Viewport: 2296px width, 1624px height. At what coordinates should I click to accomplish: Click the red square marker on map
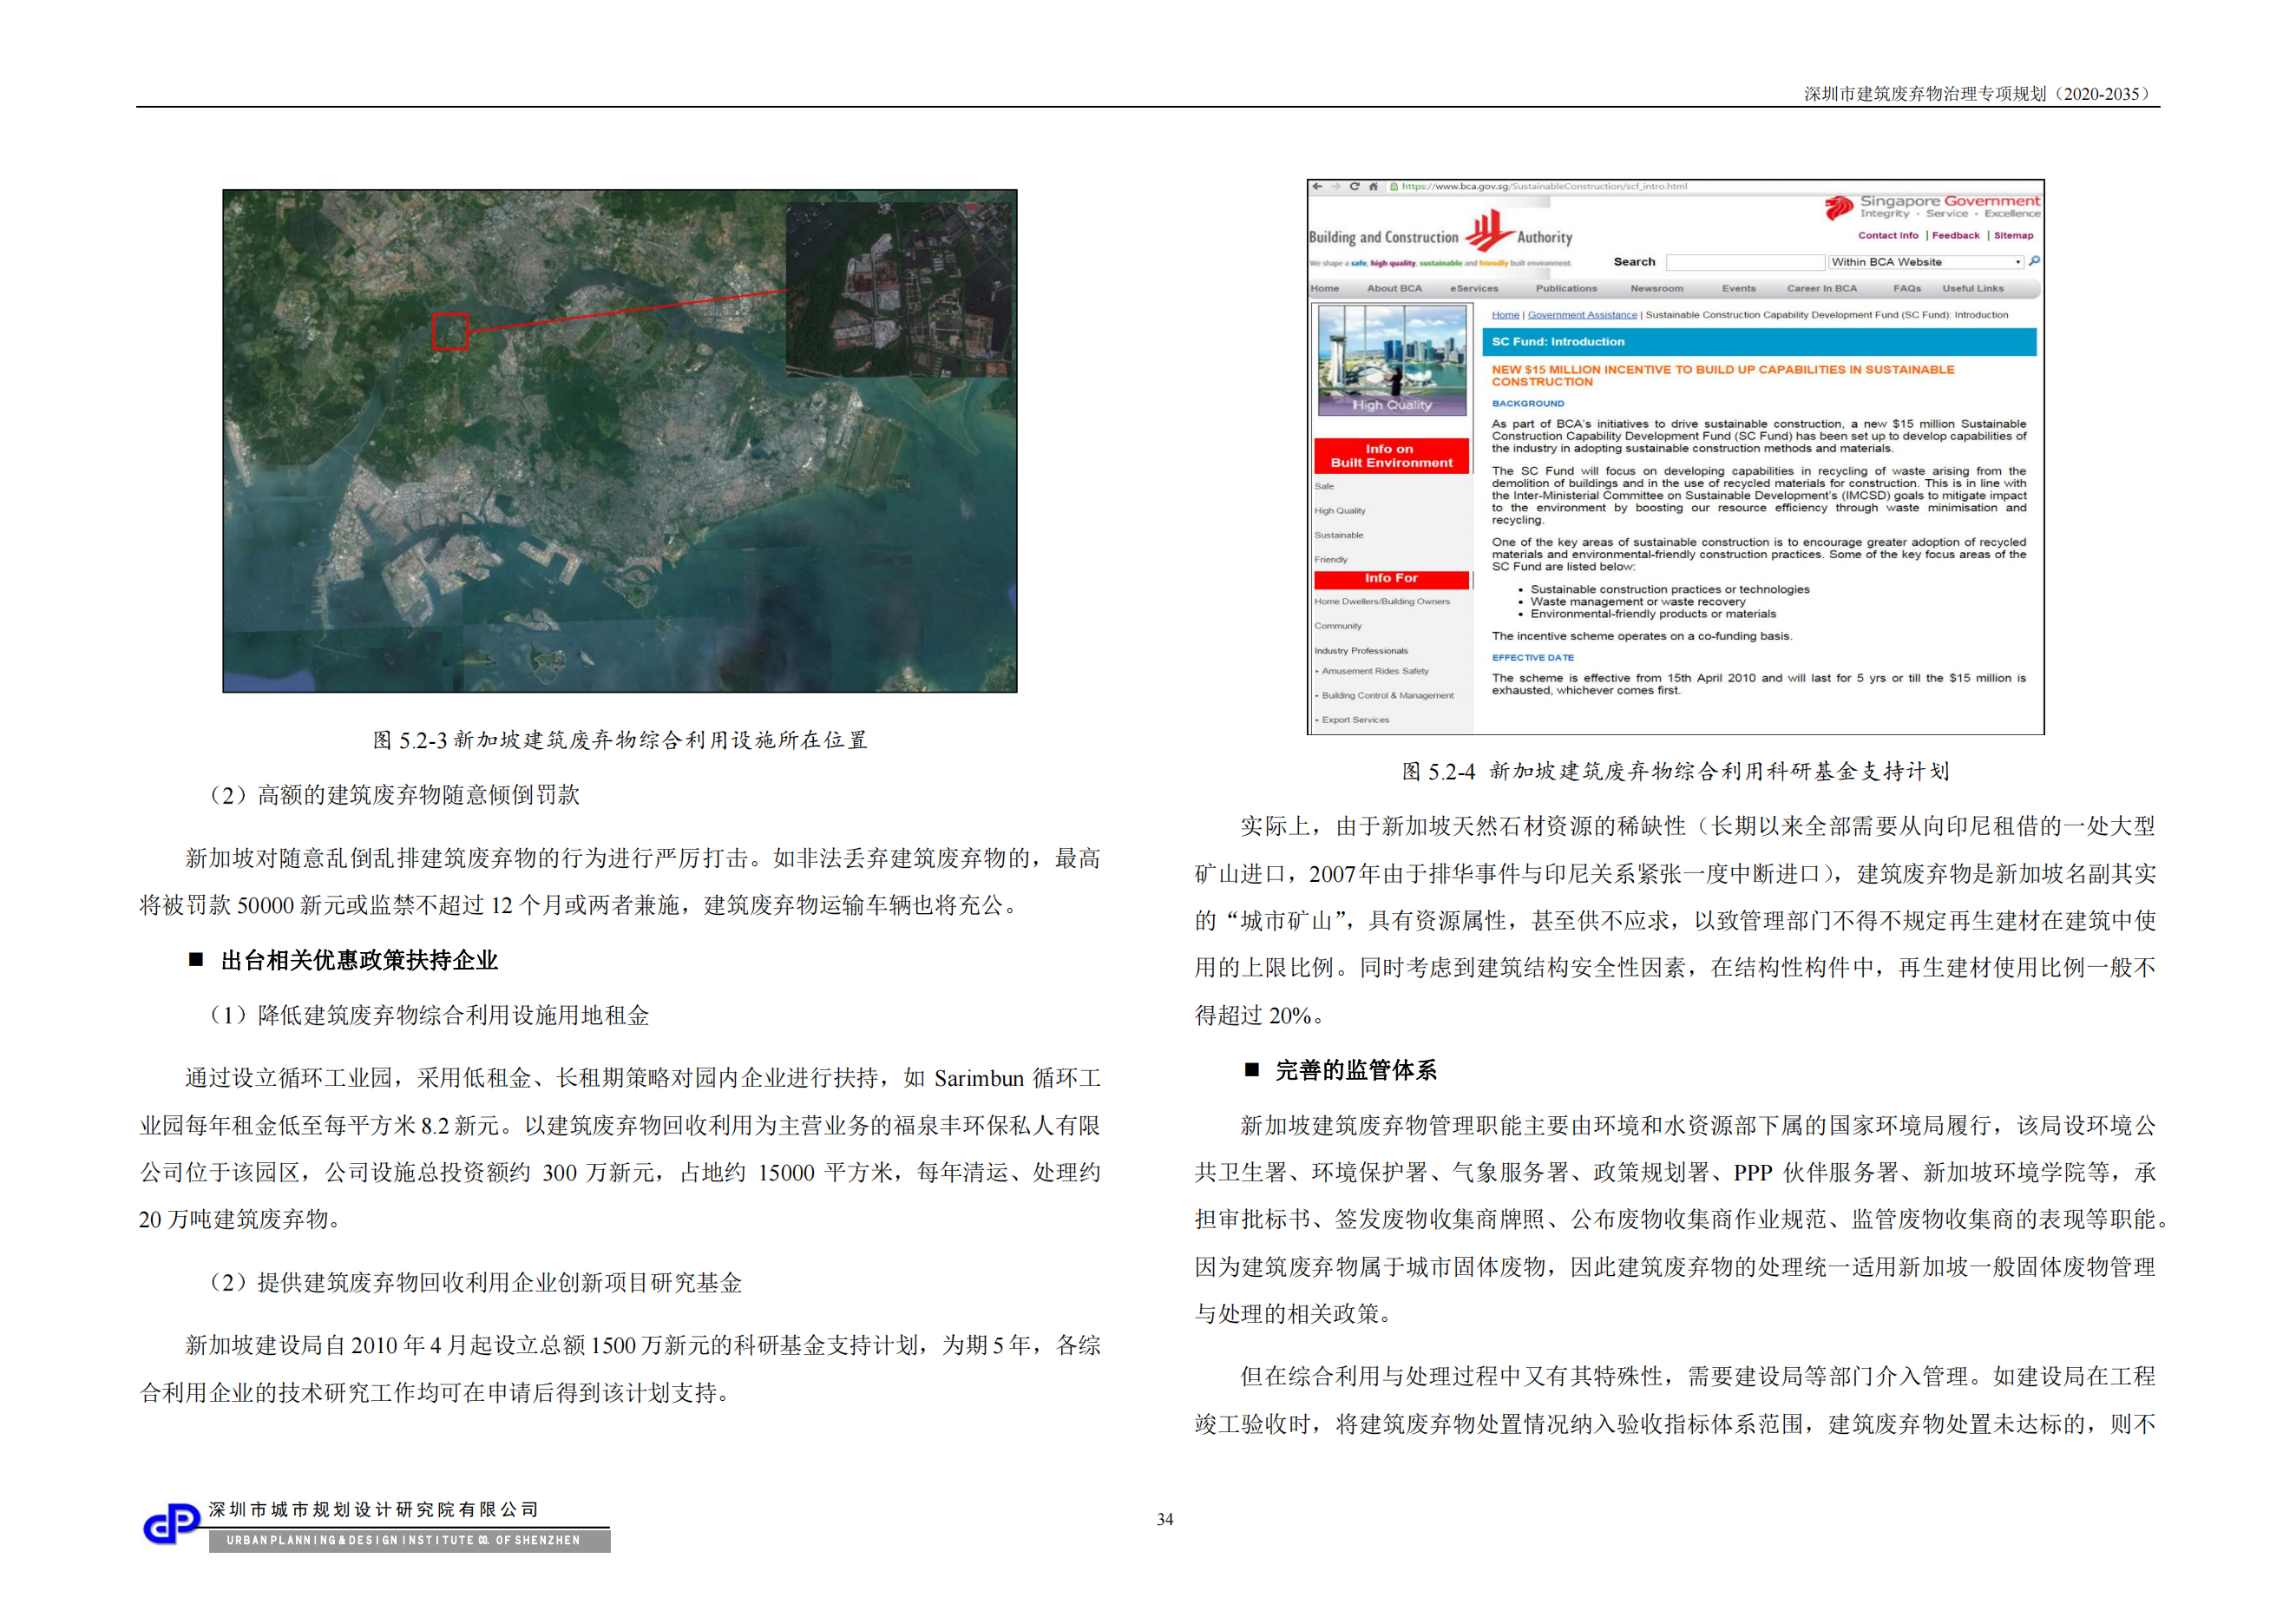click(450, 331)
